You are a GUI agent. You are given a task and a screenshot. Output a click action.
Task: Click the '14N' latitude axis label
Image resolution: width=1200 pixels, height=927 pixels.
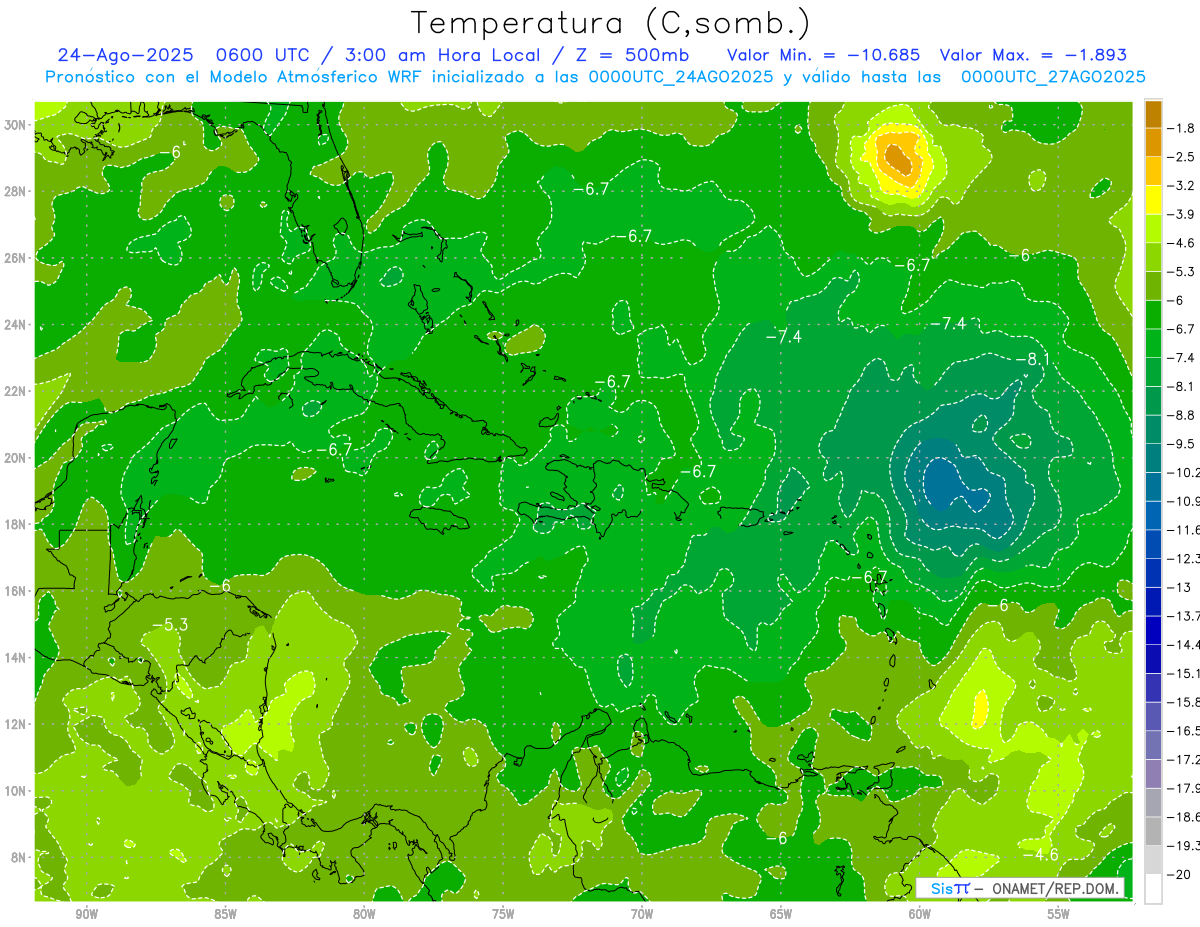[x=17, y=657]
